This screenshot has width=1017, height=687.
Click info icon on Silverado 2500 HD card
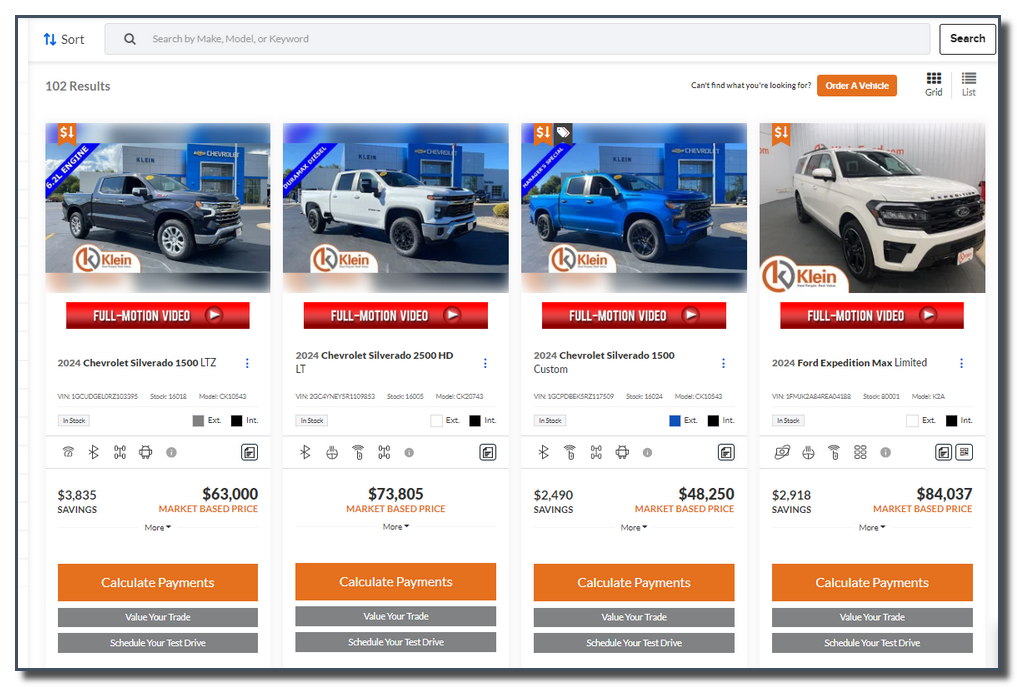pos(409,452)
